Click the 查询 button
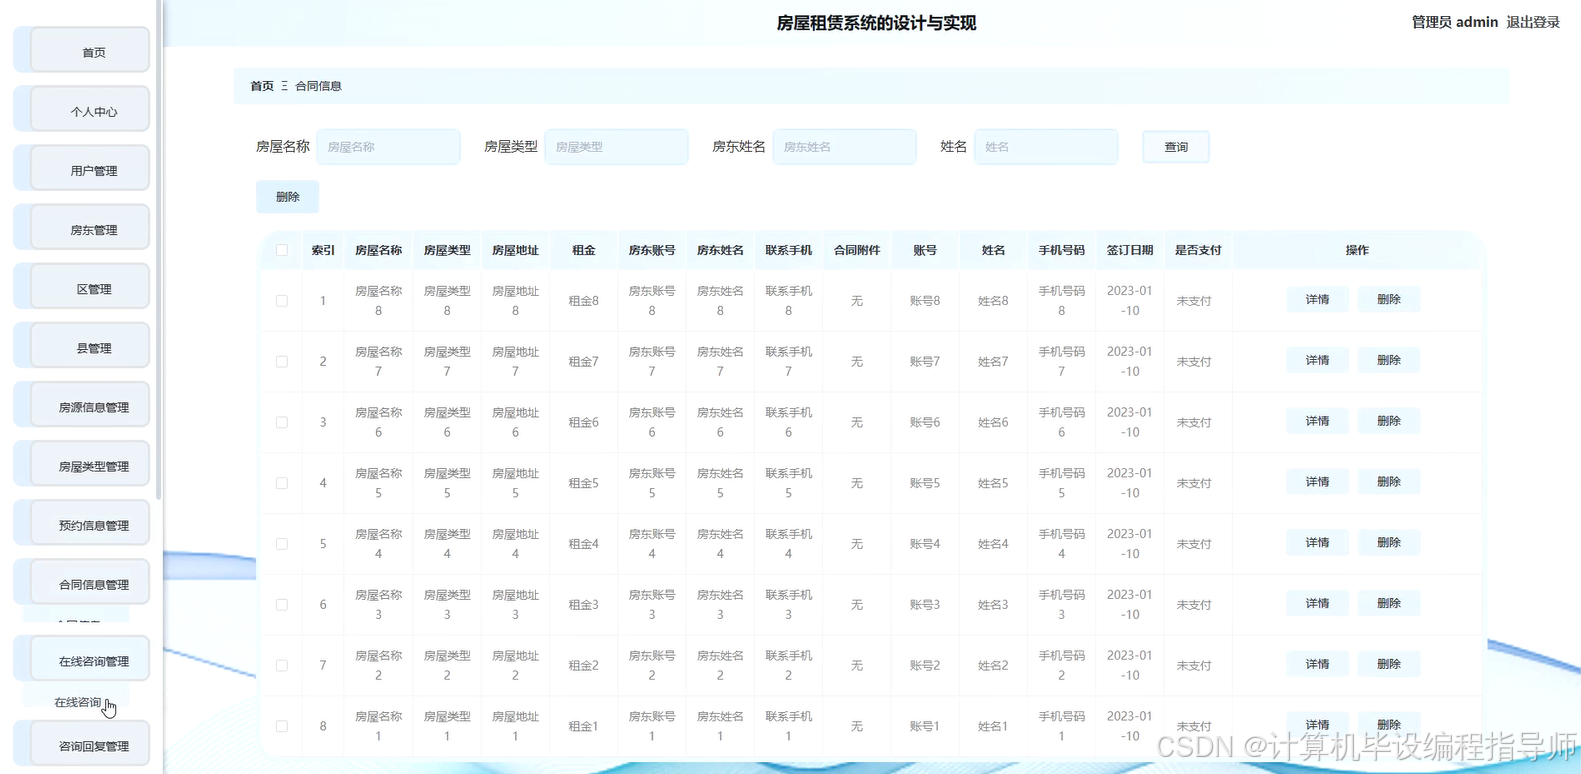 click(1176, 147)
